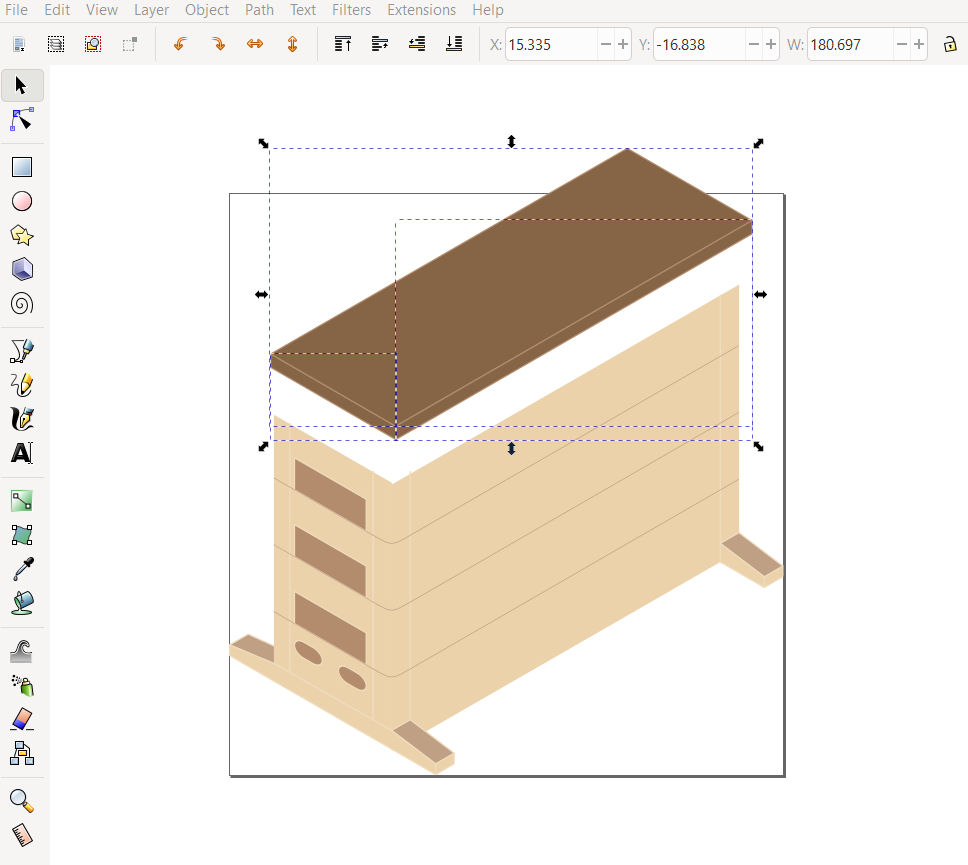Select the Text tool
968x865 pixels.
click(21, 453)
